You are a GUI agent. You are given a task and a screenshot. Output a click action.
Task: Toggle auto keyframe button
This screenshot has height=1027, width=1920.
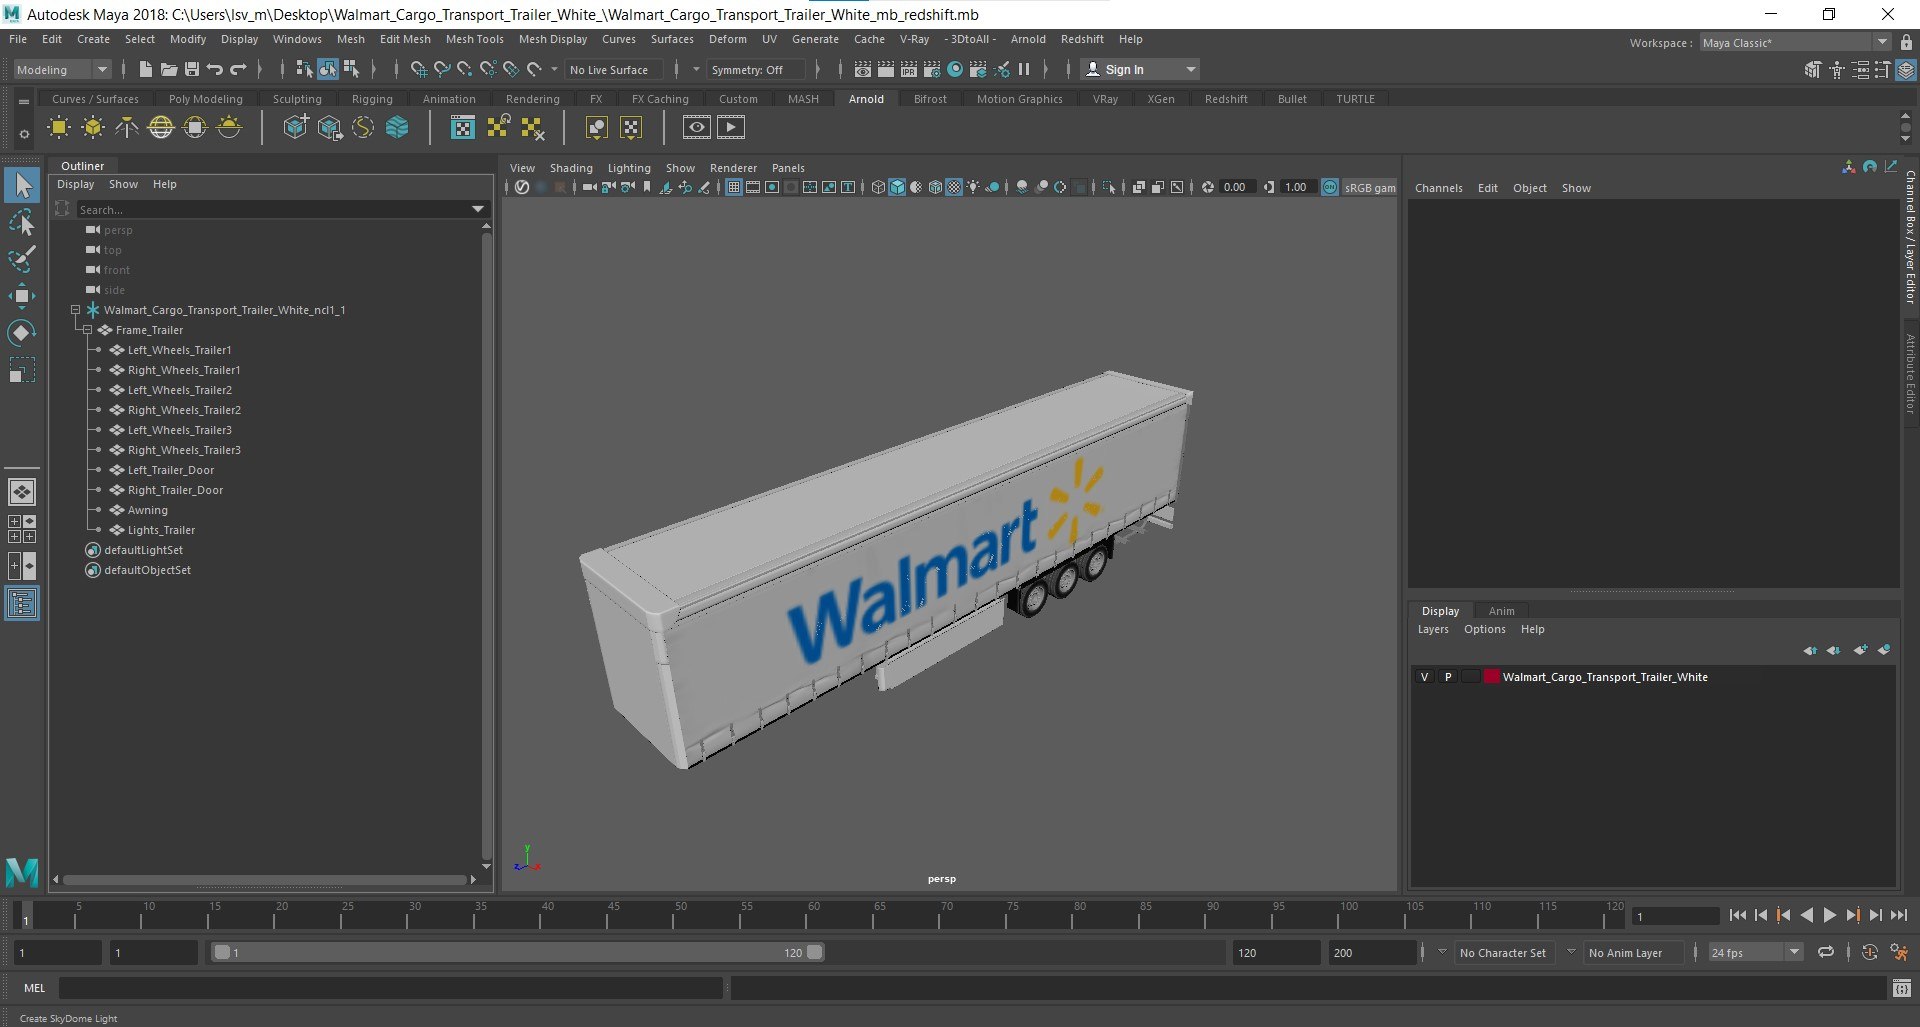pyautogui.click(x=1870, y=952)
